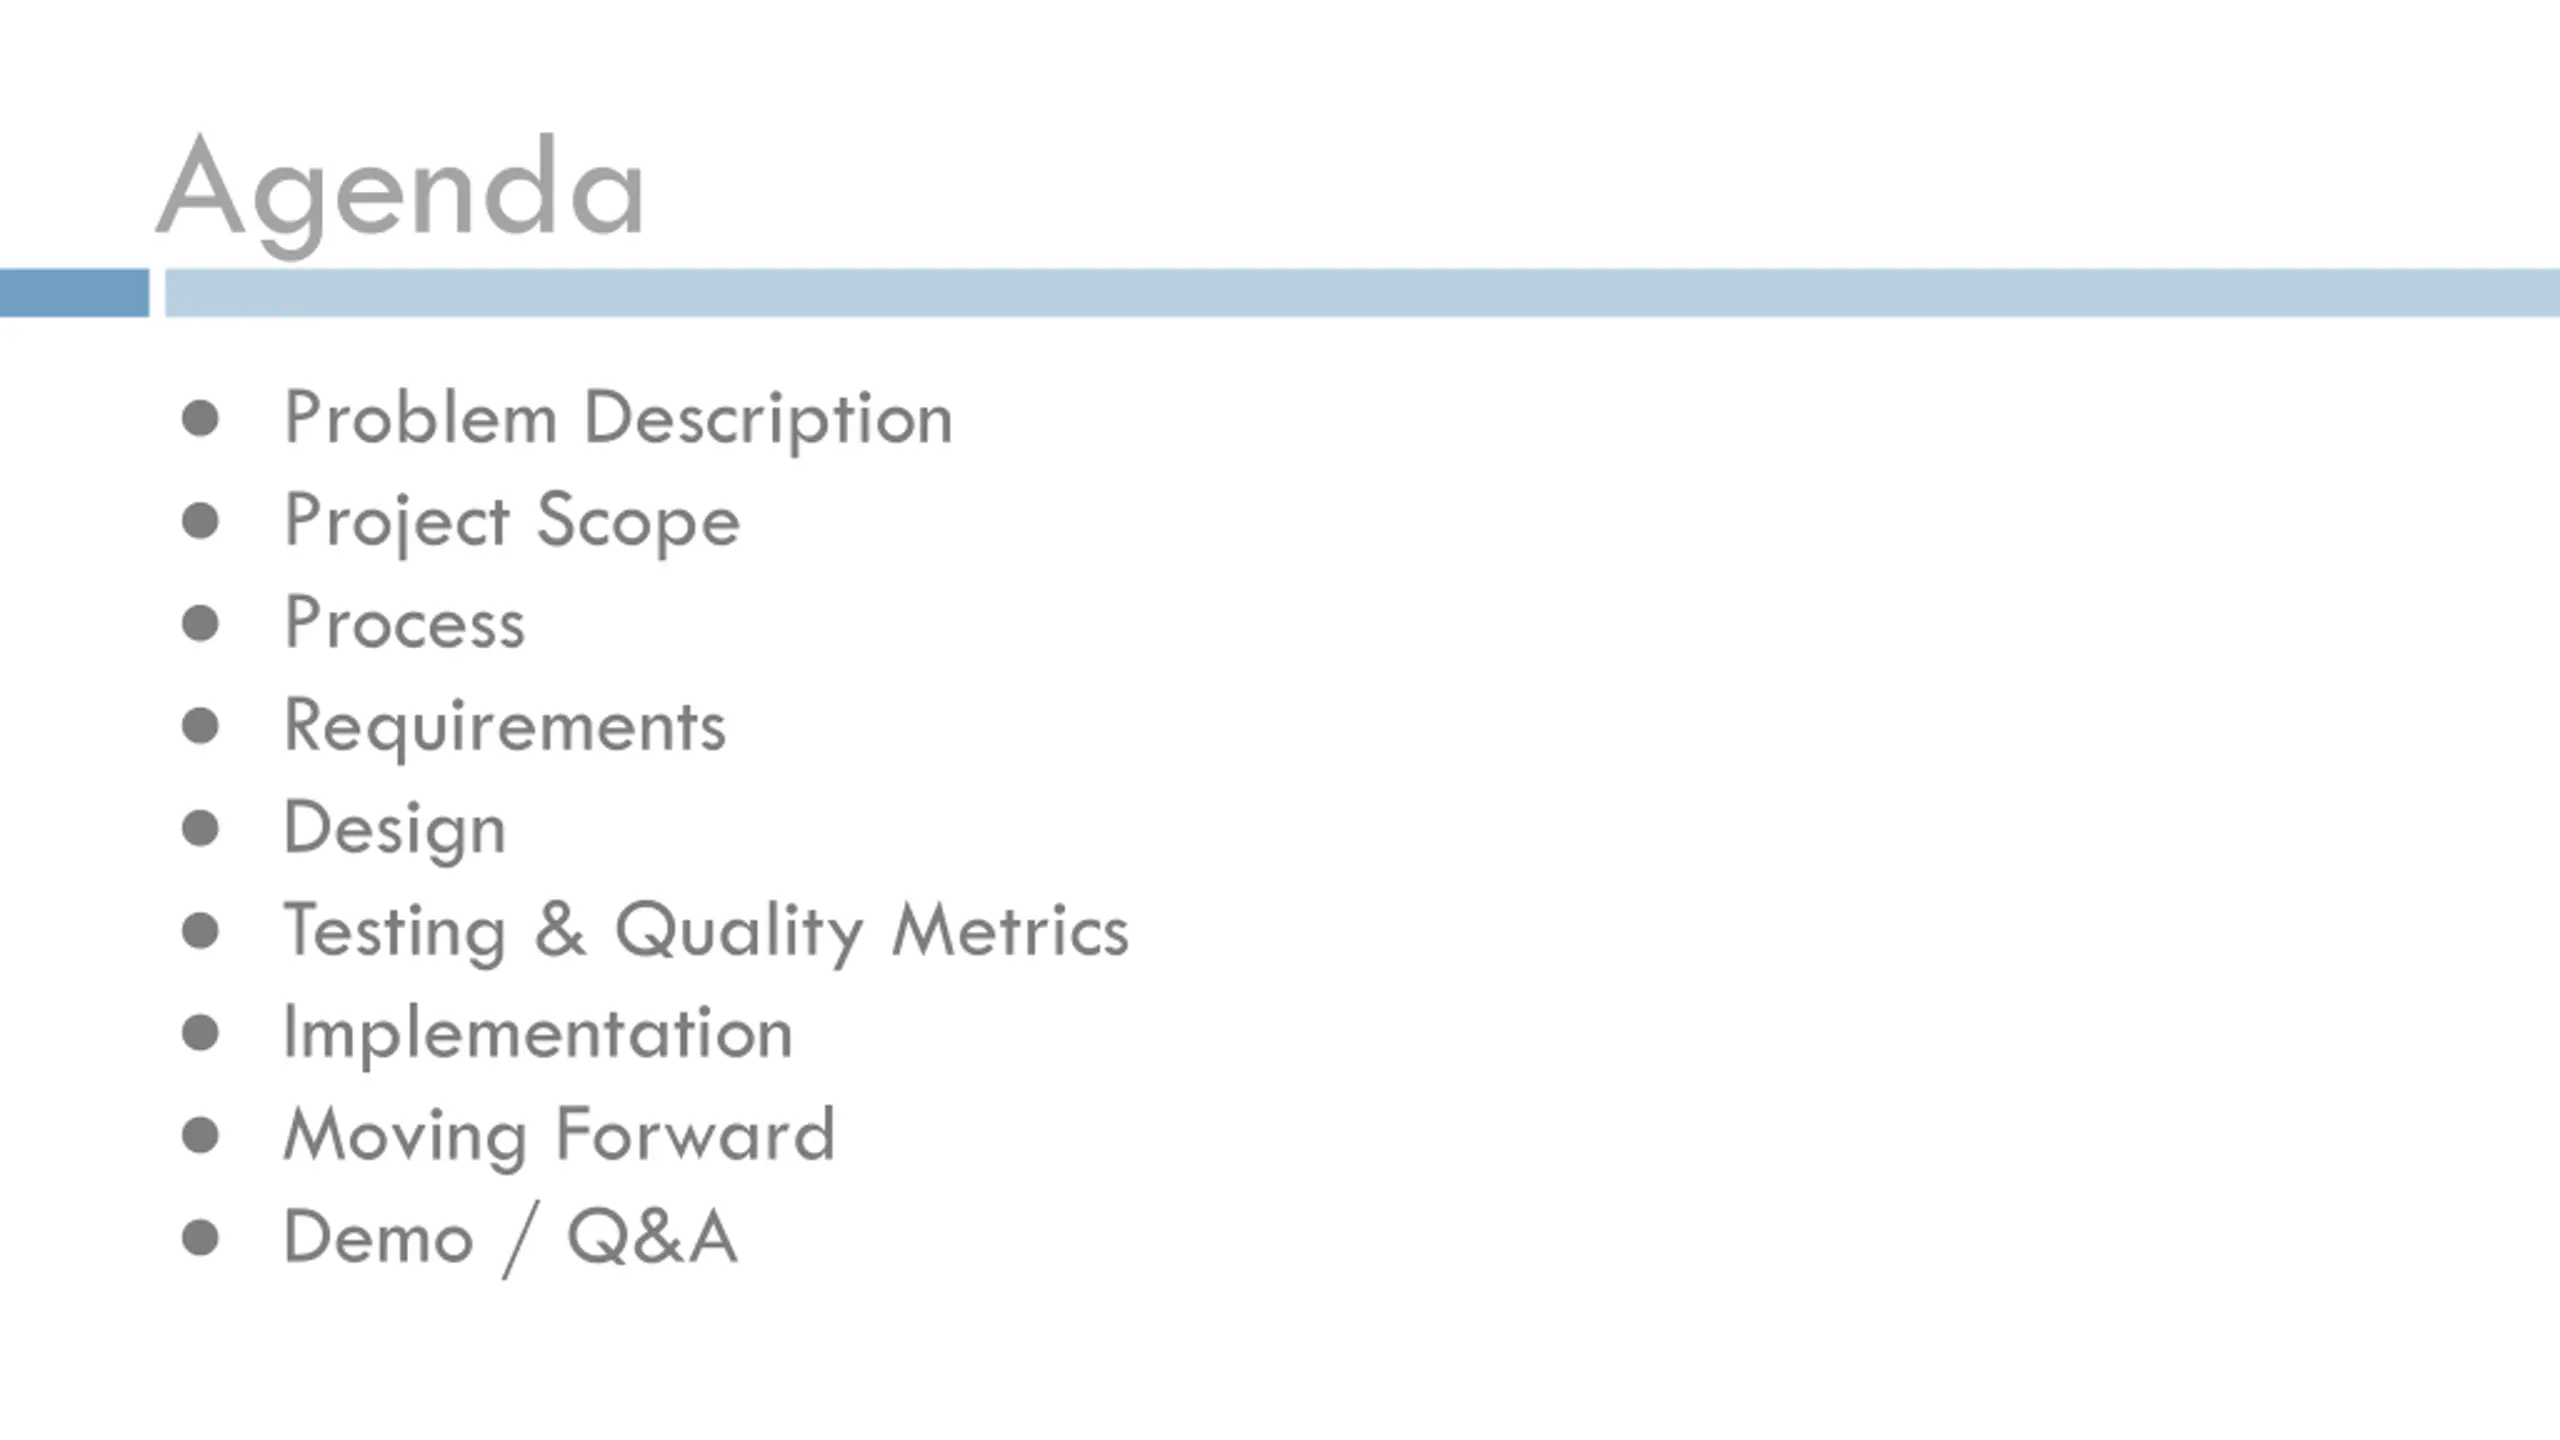2560x1440 pixels.
Task: Click the dark blue accent block
Action: [74, 293]
